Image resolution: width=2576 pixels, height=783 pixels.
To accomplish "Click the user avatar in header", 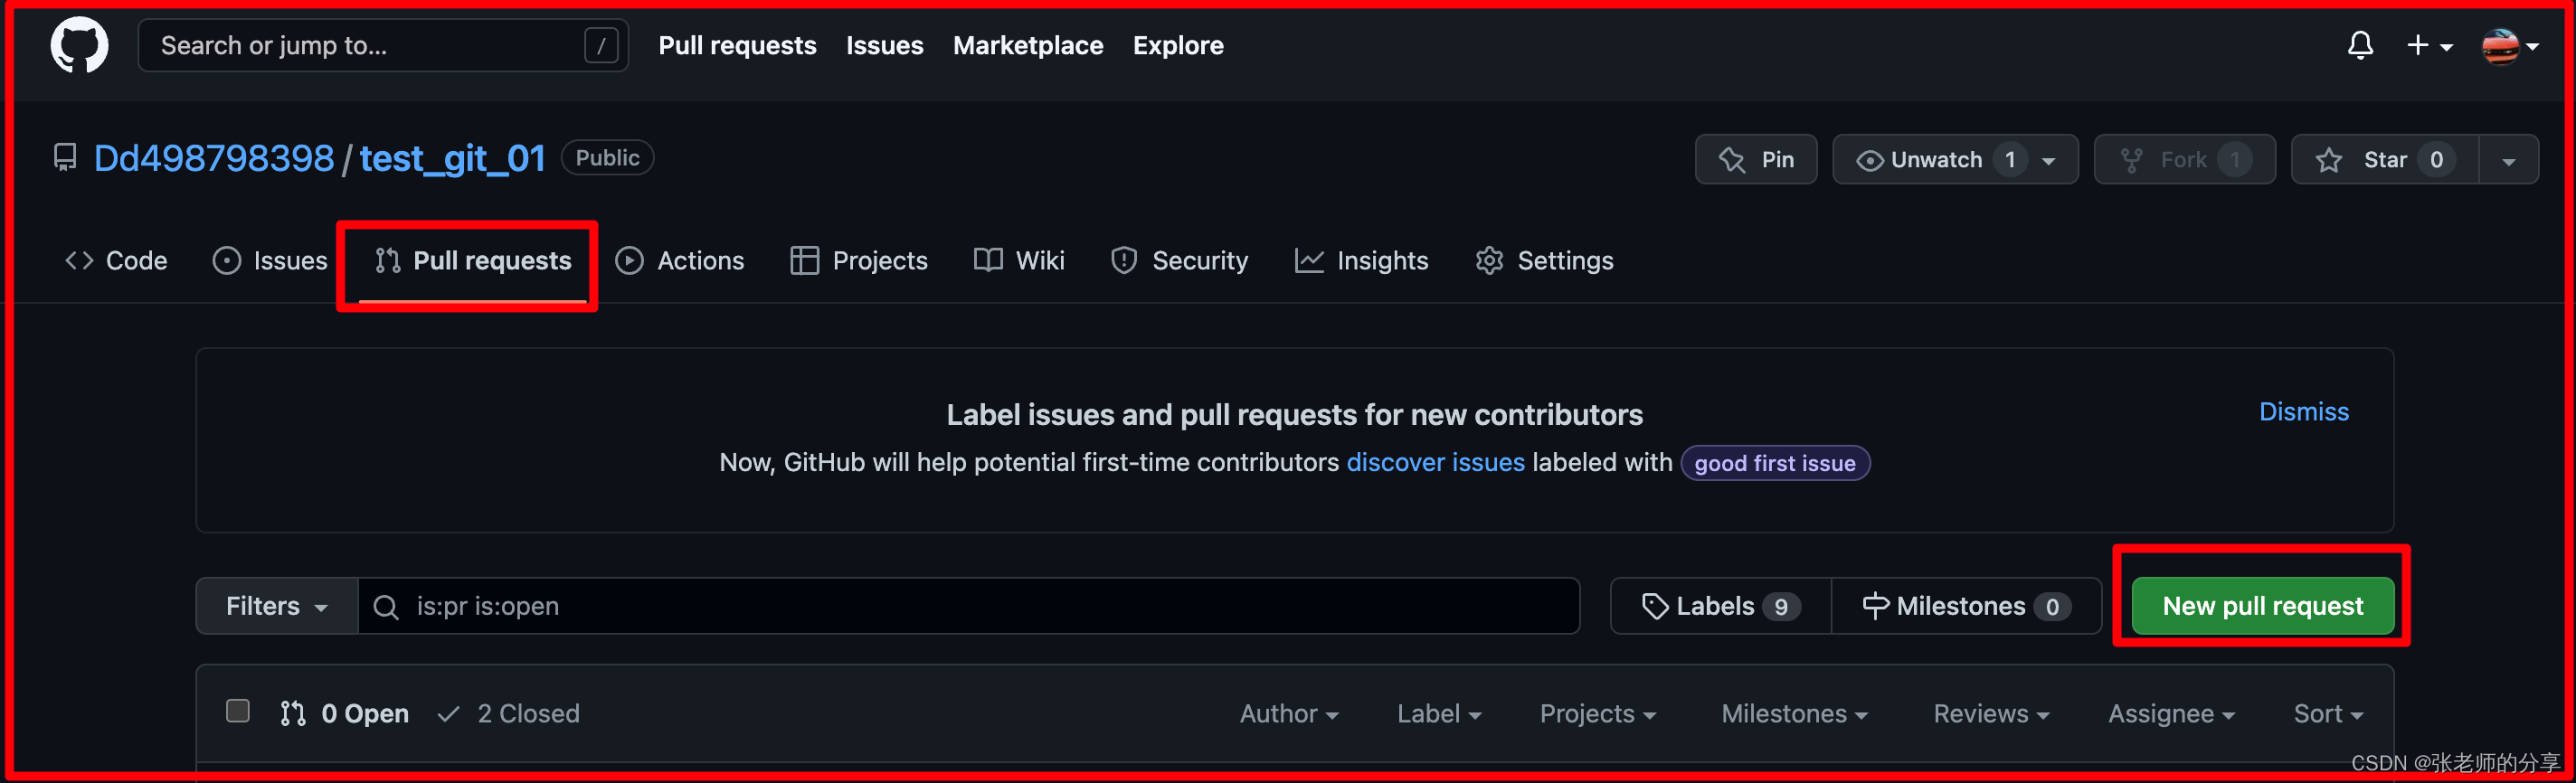I will pos(2500,46).
